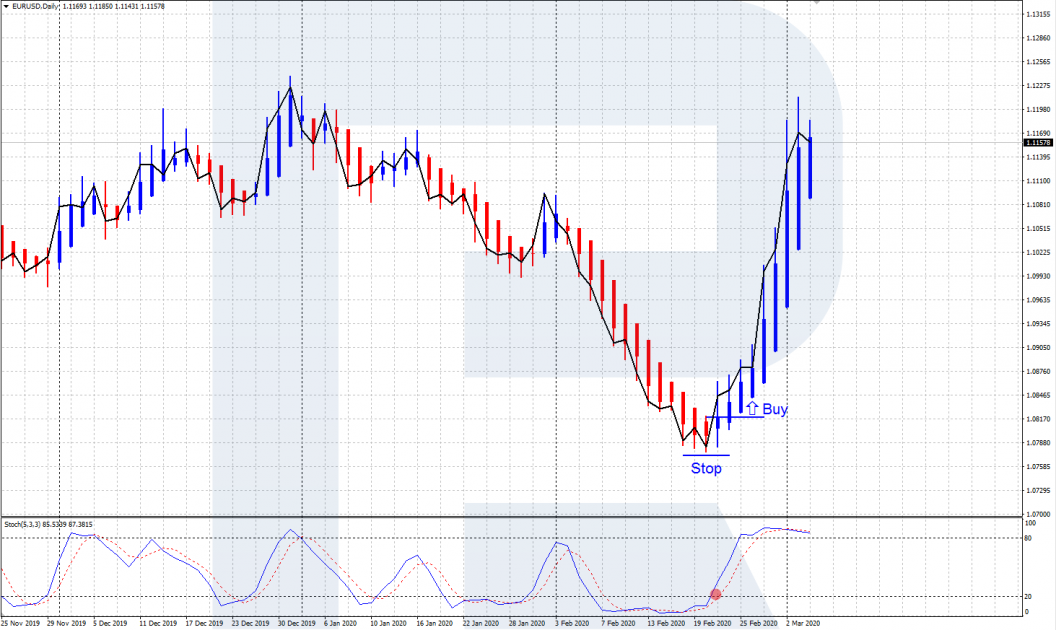Image resolution: width=1056 pixels, height=630 pixels.
Task: Click the Stochastic 80 level label
Action: (1030, 538)
